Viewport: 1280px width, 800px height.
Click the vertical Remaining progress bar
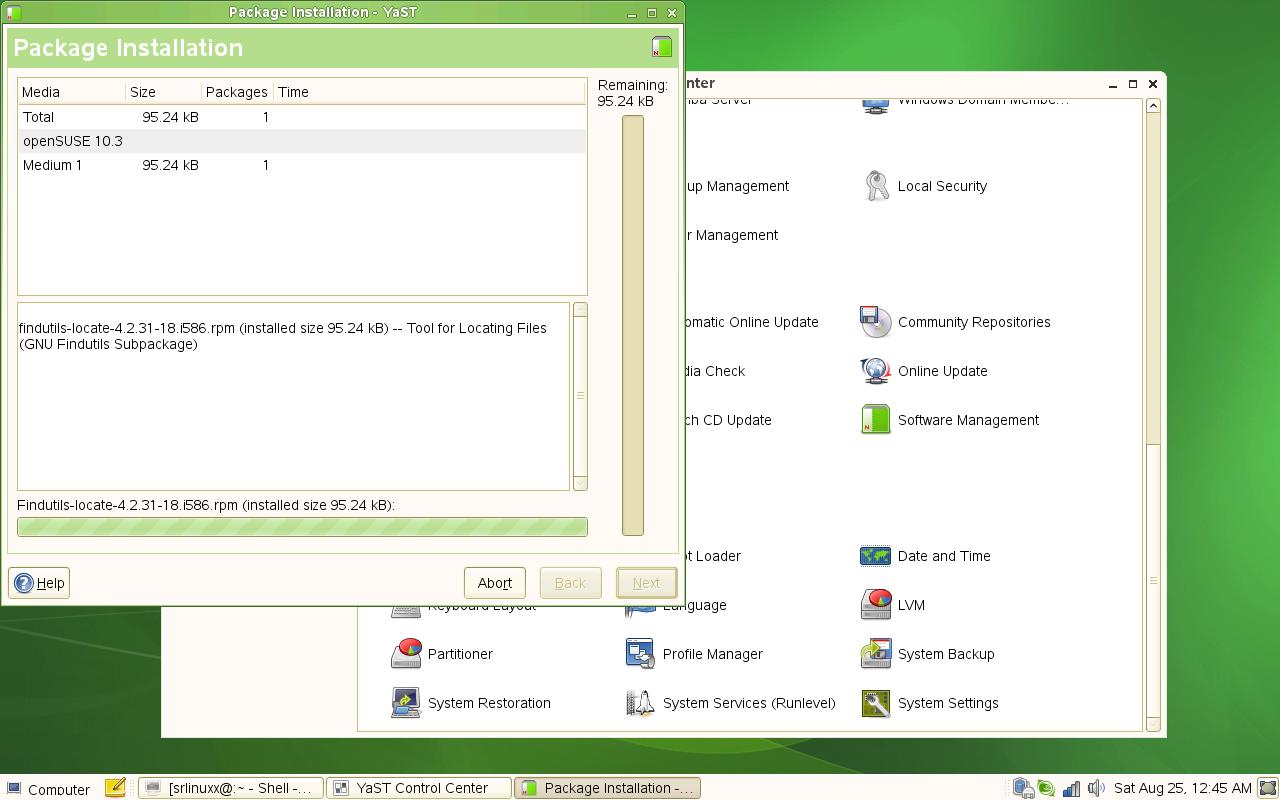tap(633, 326)
